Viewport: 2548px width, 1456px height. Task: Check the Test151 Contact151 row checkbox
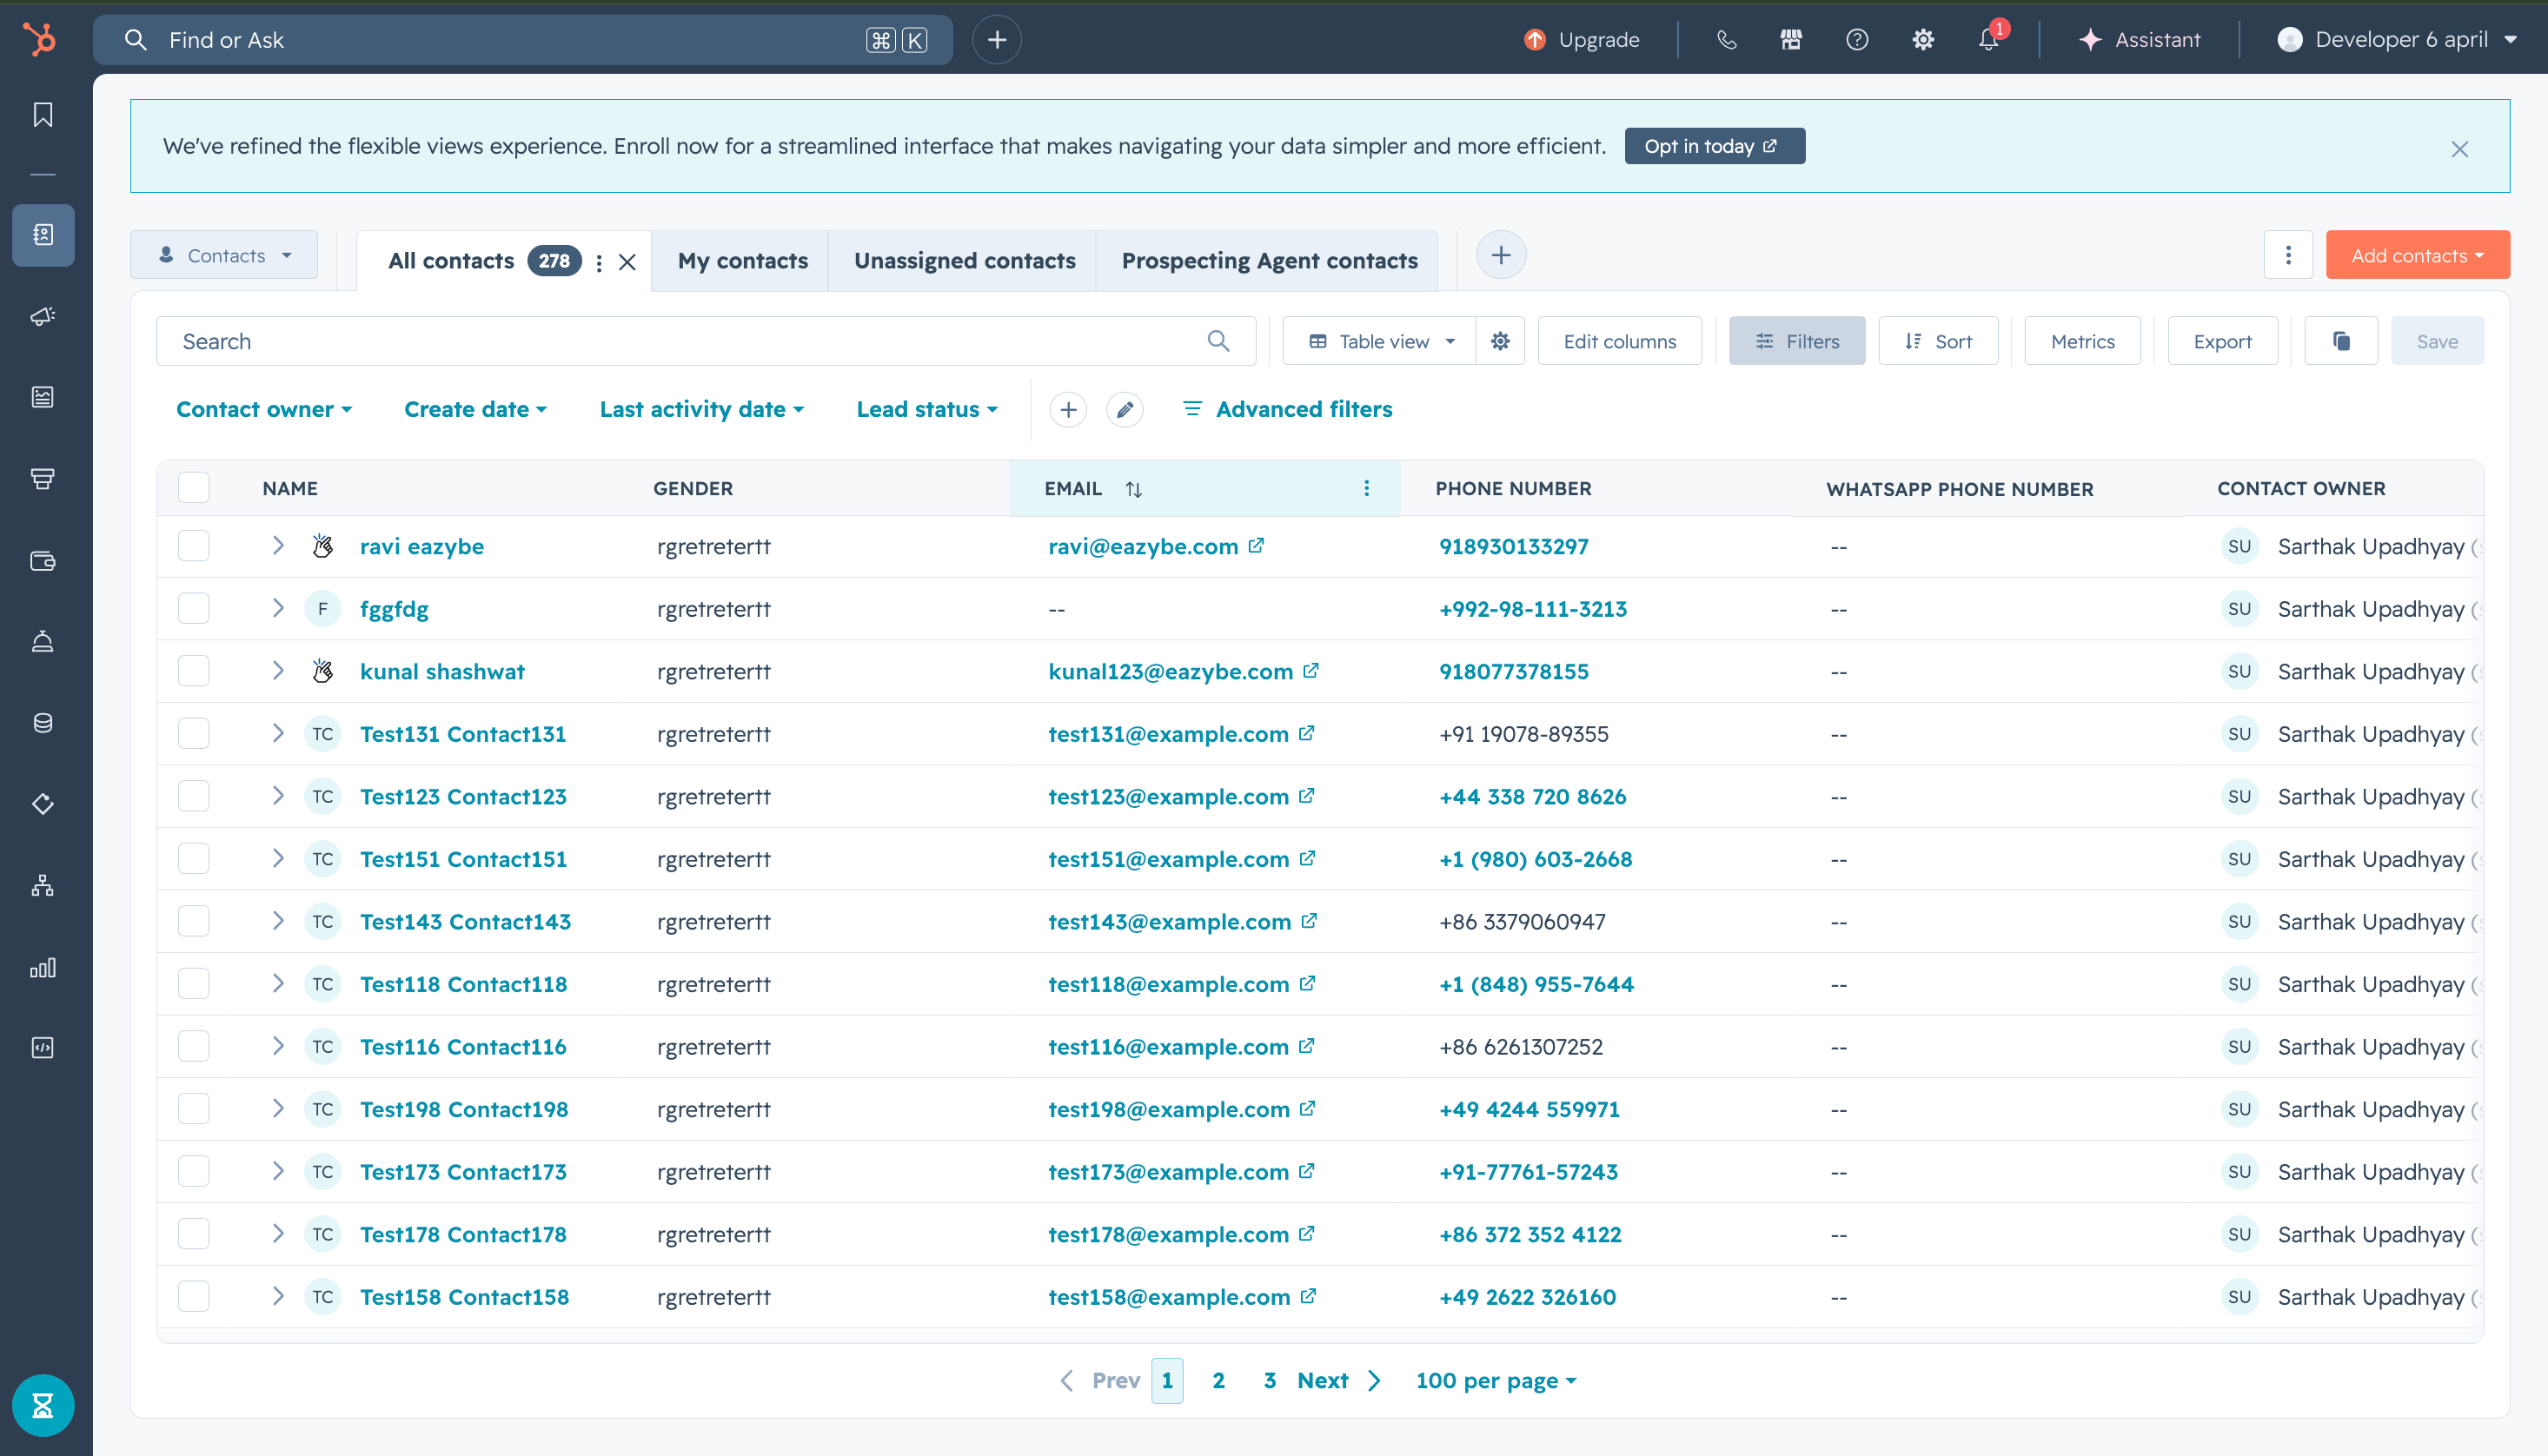pyautogui.click(x=193, y=858)
